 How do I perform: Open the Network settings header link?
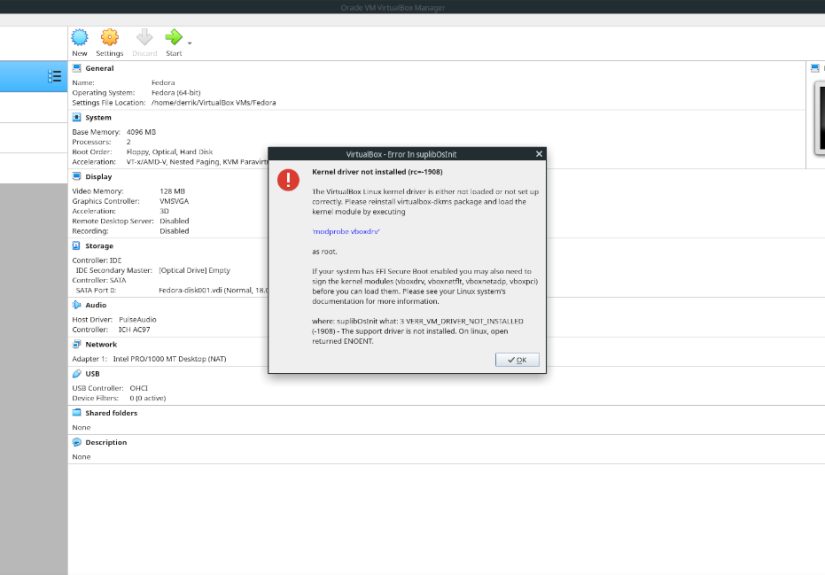[x=101, y=345]
